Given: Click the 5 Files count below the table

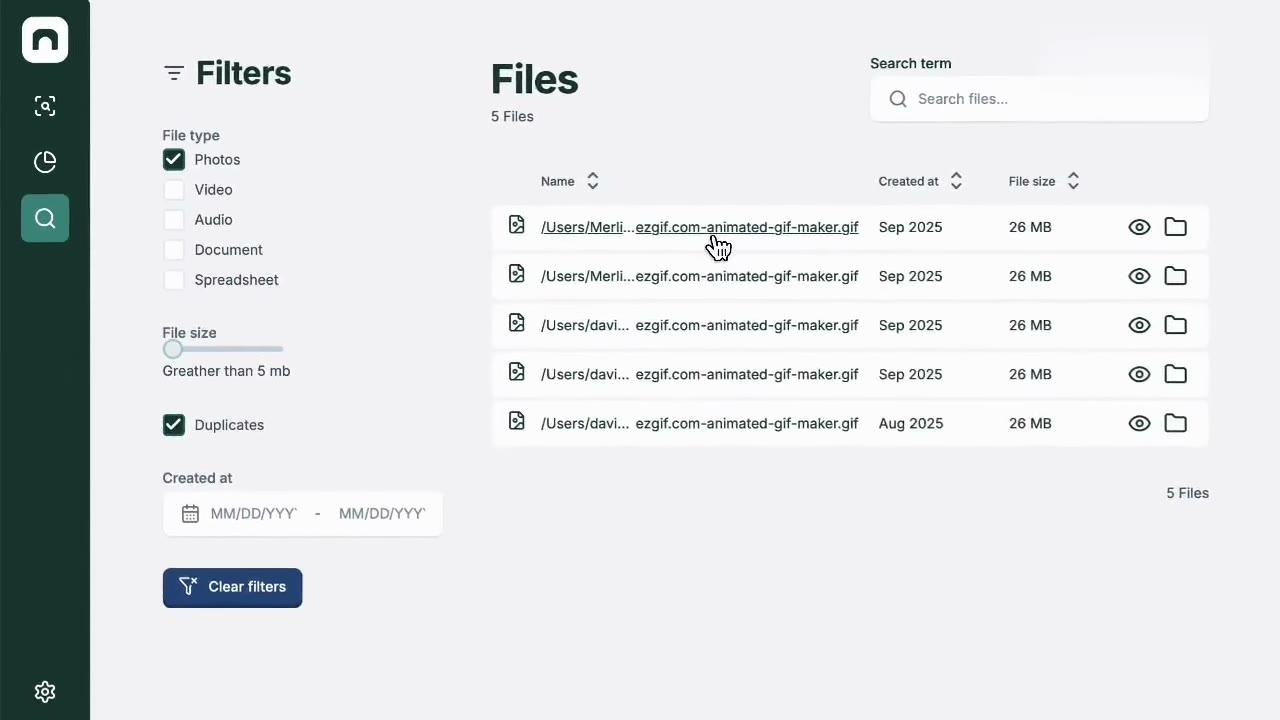Looking at the screenshot, I should (x=1188, y=493).
